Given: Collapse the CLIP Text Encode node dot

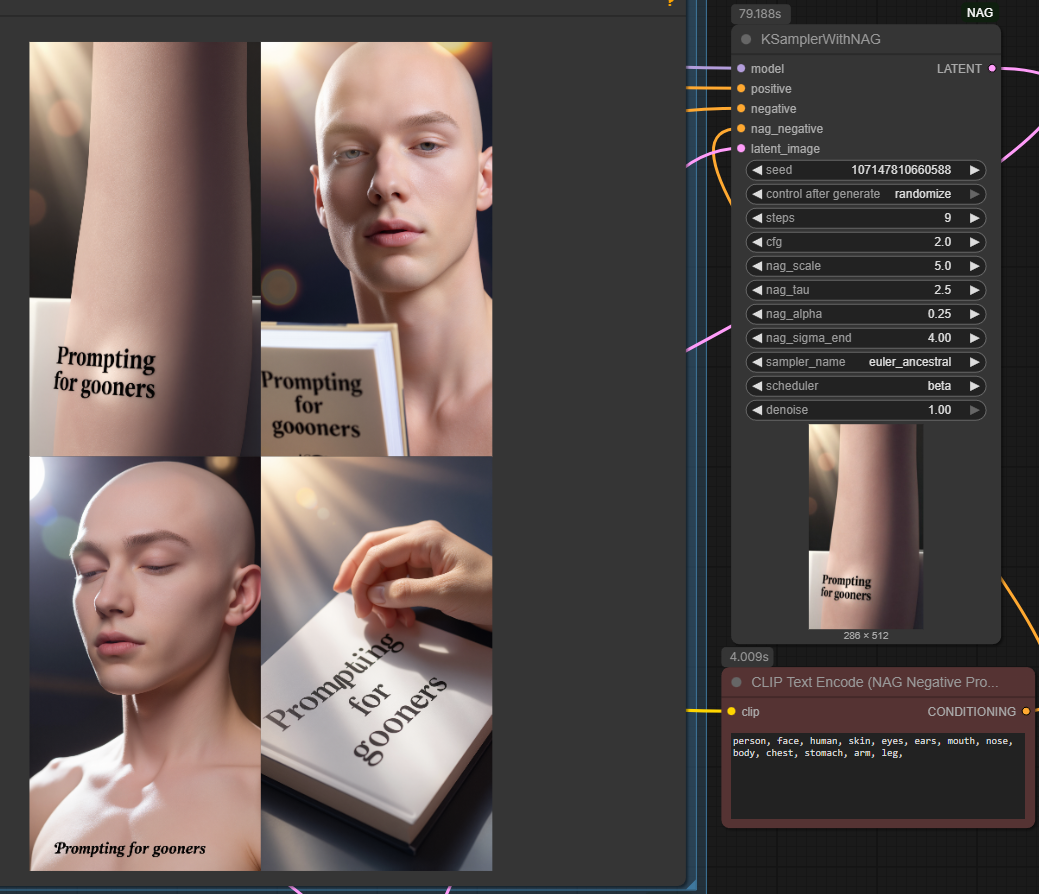Looking at the screenshot, I should [x=736, y=682].
